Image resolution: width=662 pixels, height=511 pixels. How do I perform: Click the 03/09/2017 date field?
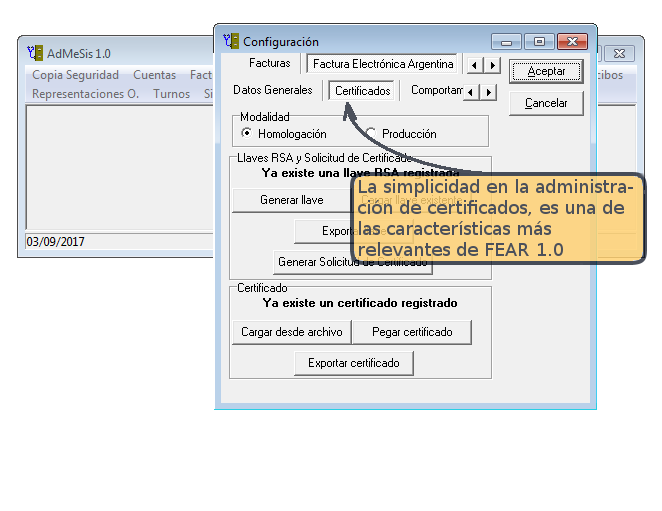pos(119,242)
